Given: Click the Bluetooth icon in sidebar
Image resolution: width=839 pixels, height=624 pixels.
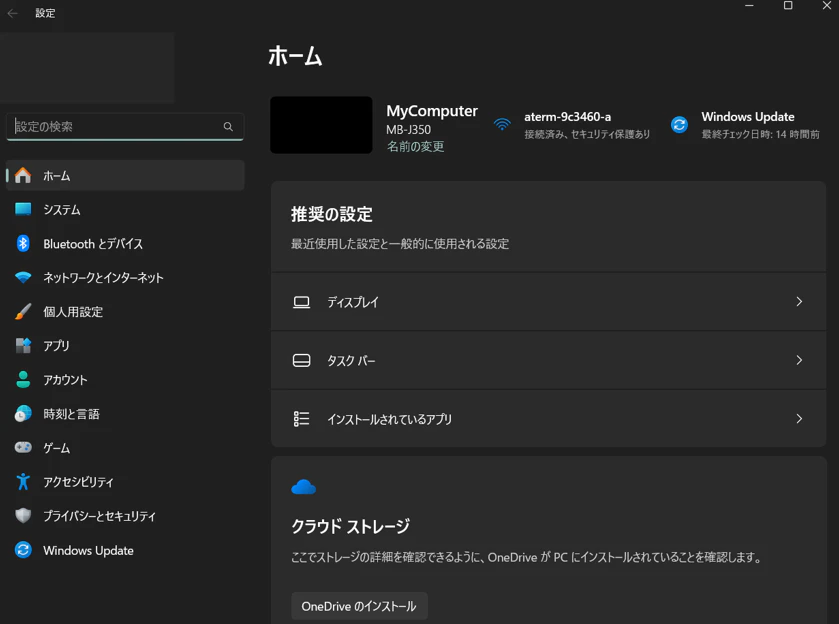Looking at the screenshot, I should pyautogui.click(x=22, y=243).
